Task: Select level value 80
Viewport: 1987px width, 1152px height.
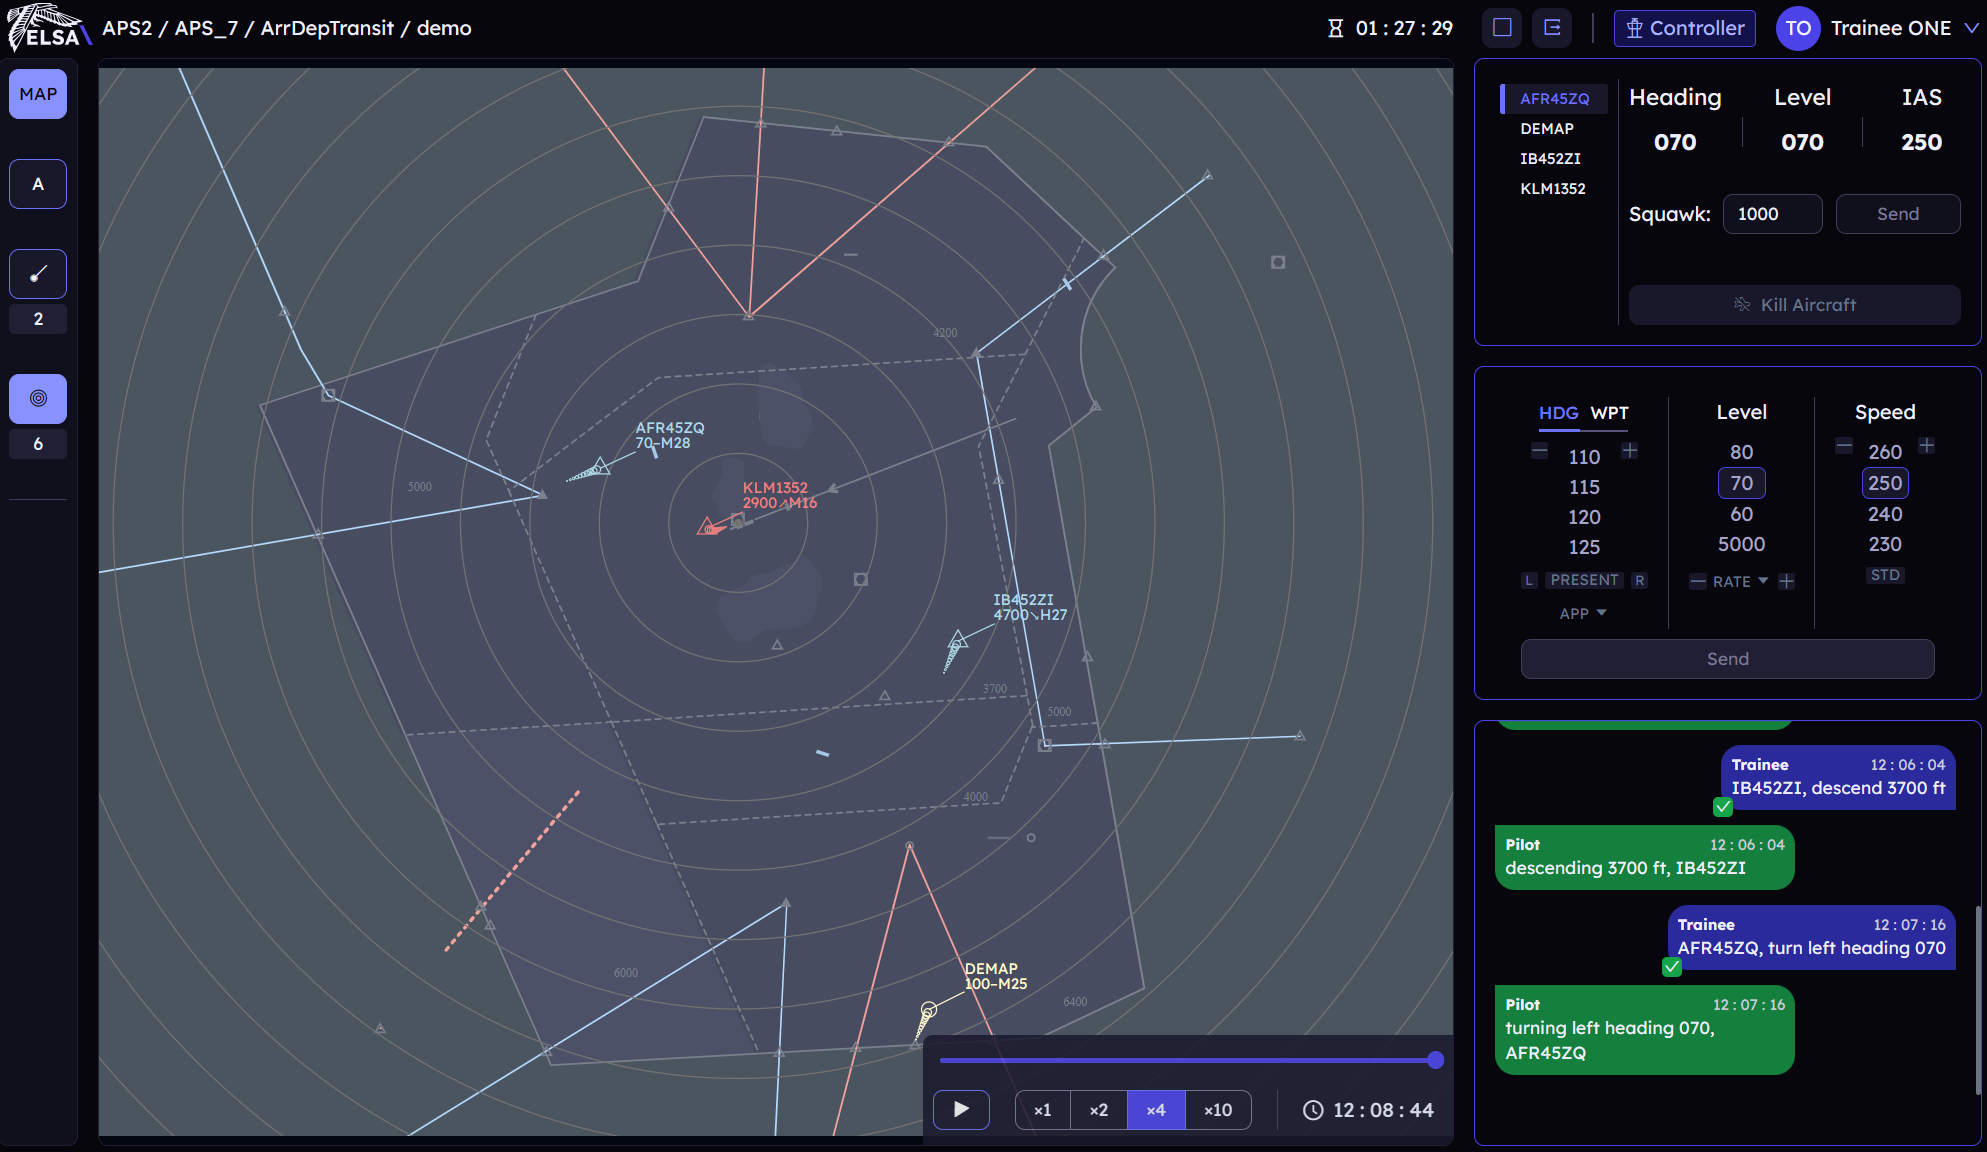Action: click(1741, 452)
